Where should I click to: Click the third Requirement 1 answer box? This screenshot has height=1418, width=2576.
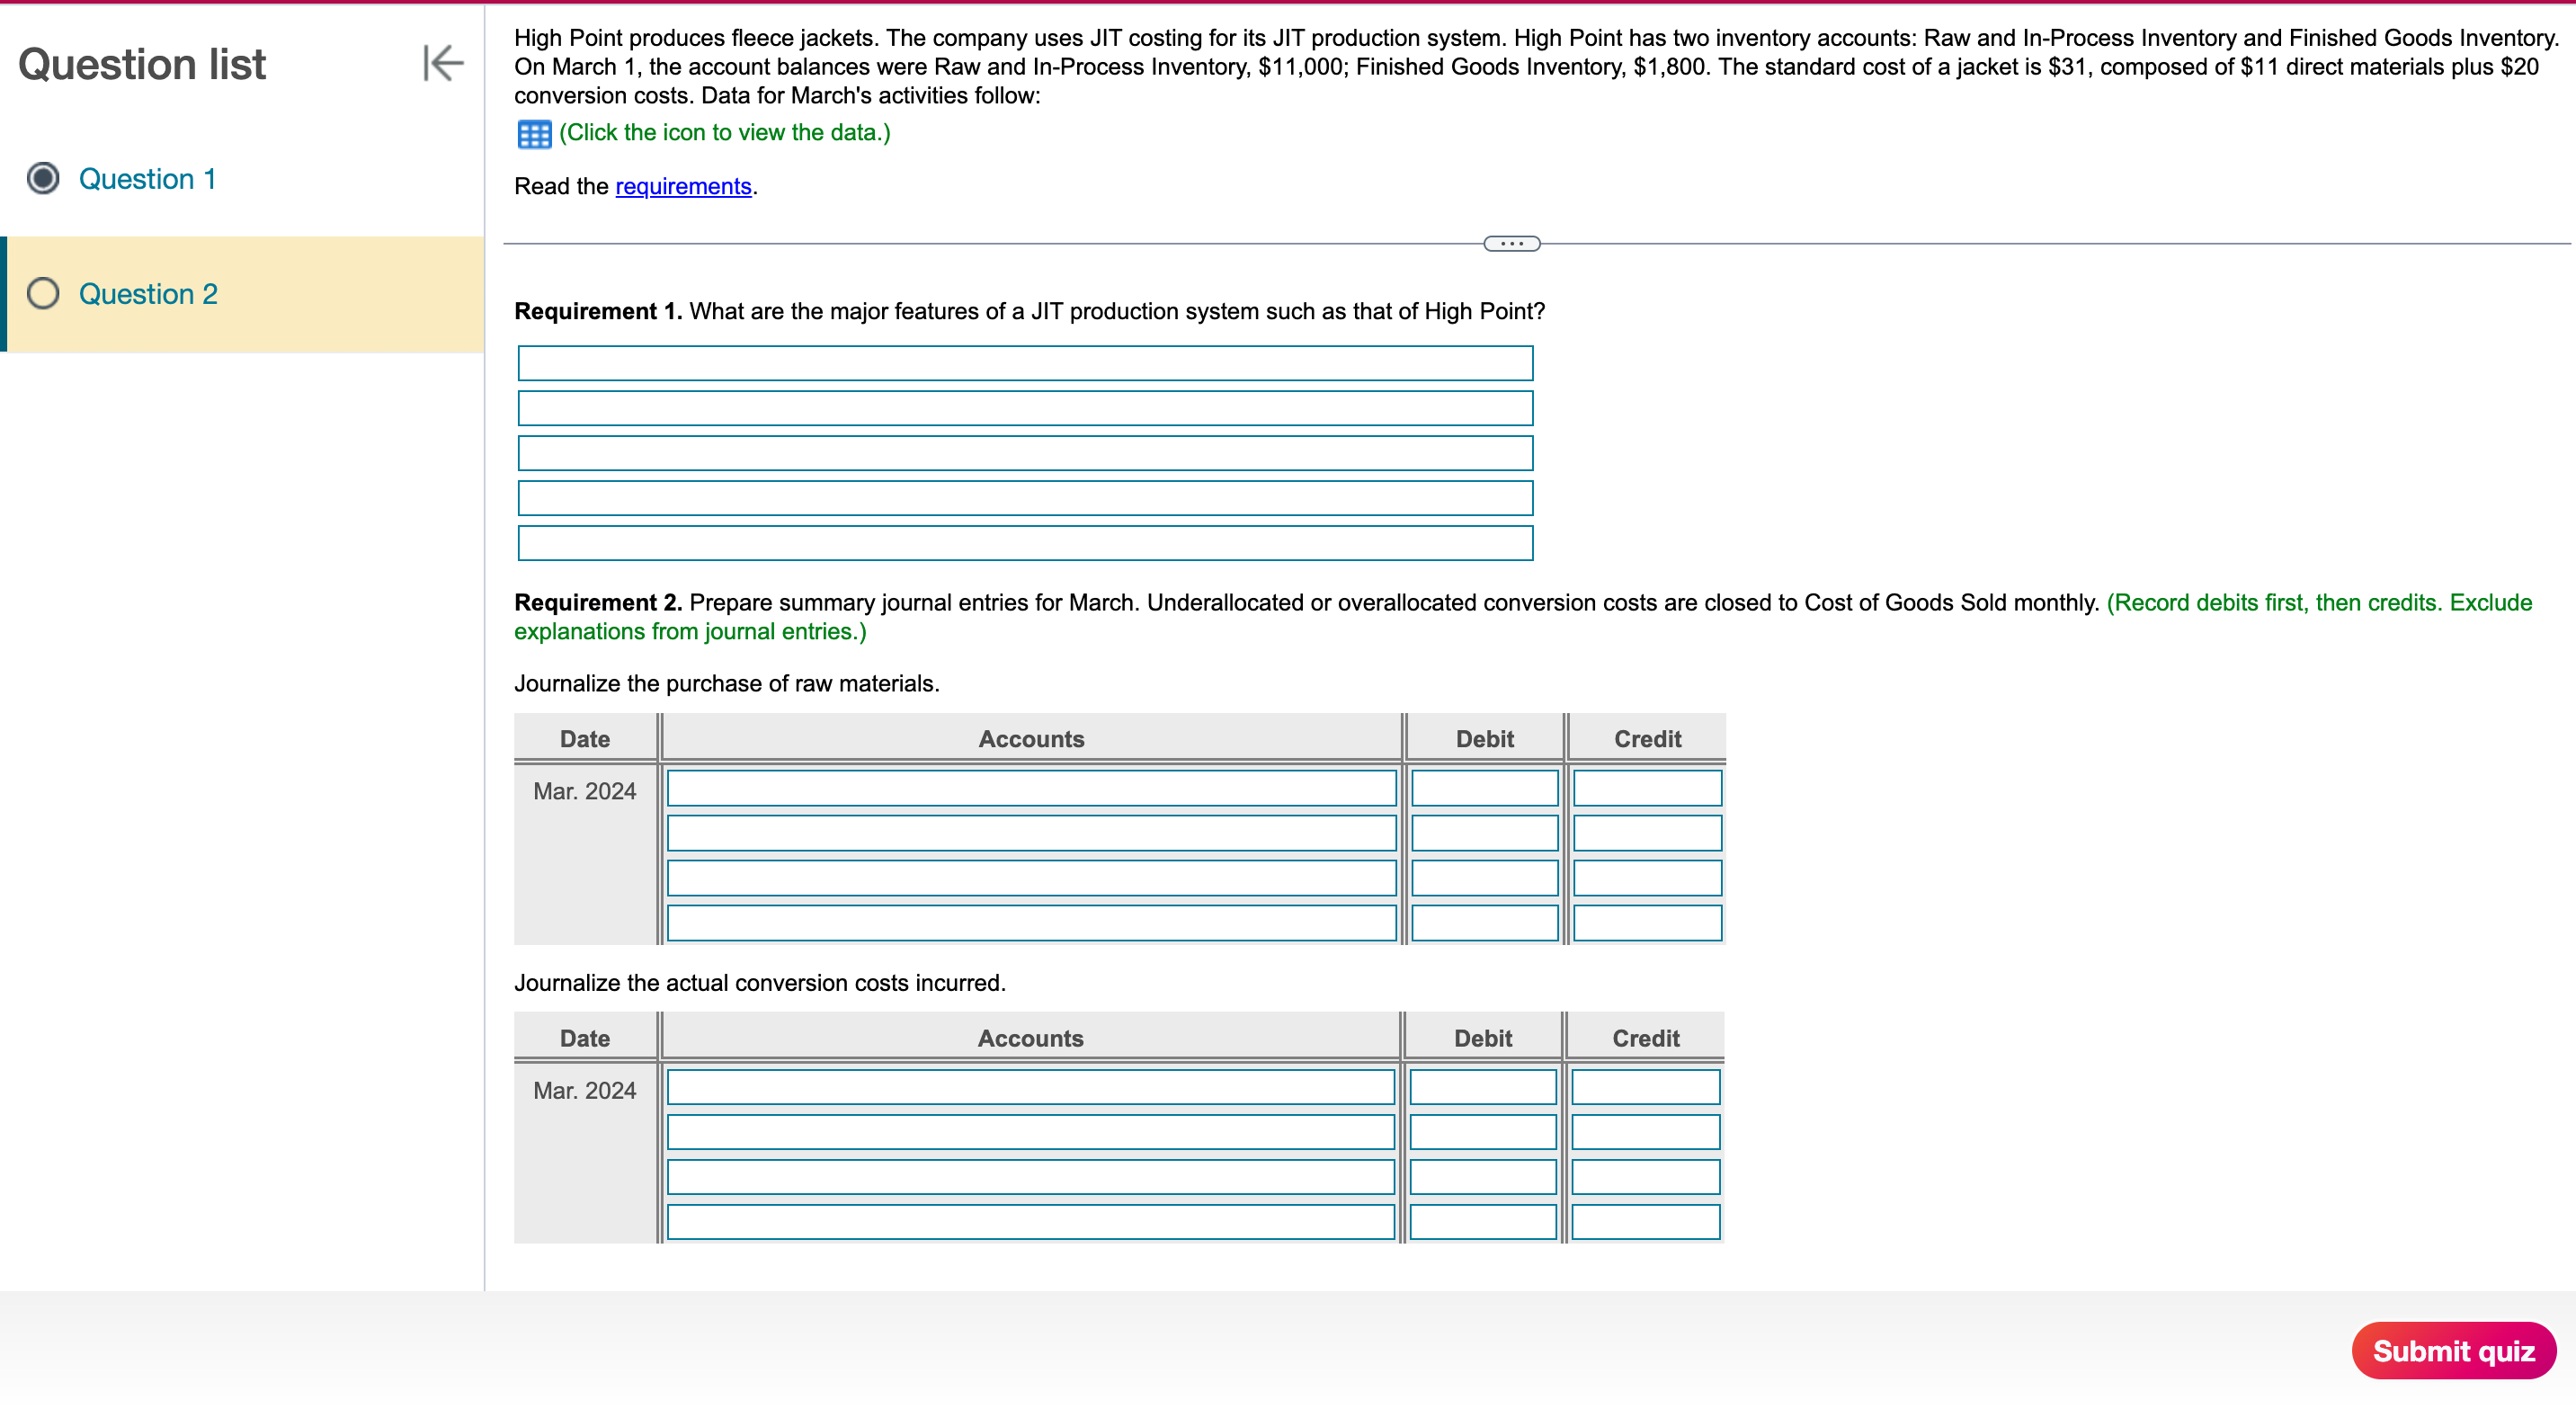(x=1024, y=454)
